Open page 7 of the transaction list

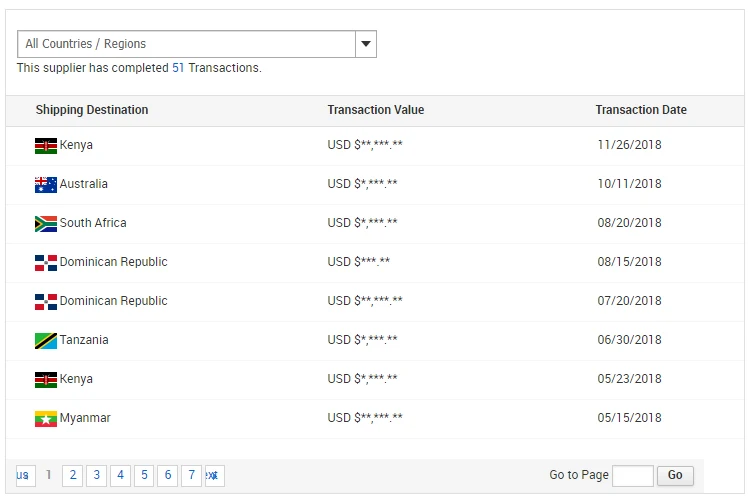click(x=192, y=475)
